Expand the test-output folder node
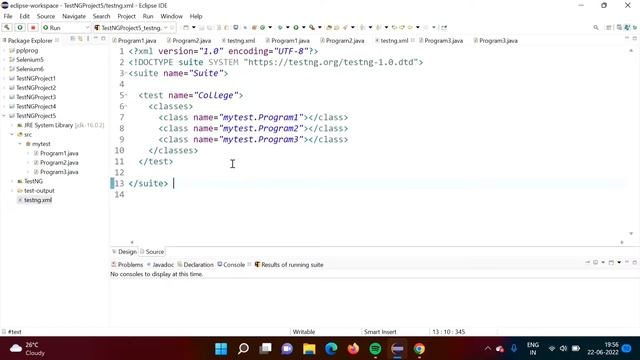 12,191
